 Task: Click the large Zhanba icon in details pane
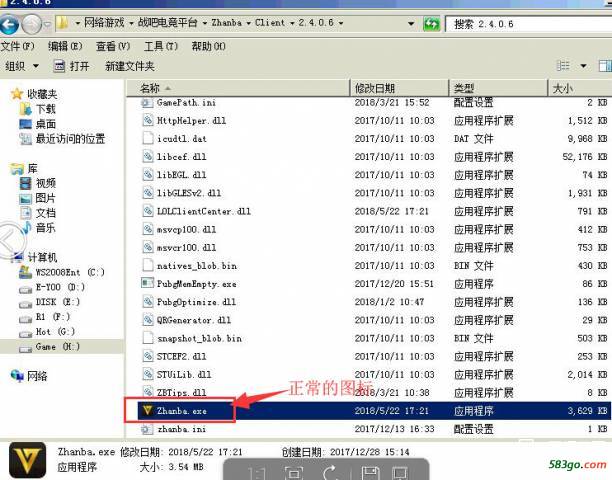tap(27, 460)
